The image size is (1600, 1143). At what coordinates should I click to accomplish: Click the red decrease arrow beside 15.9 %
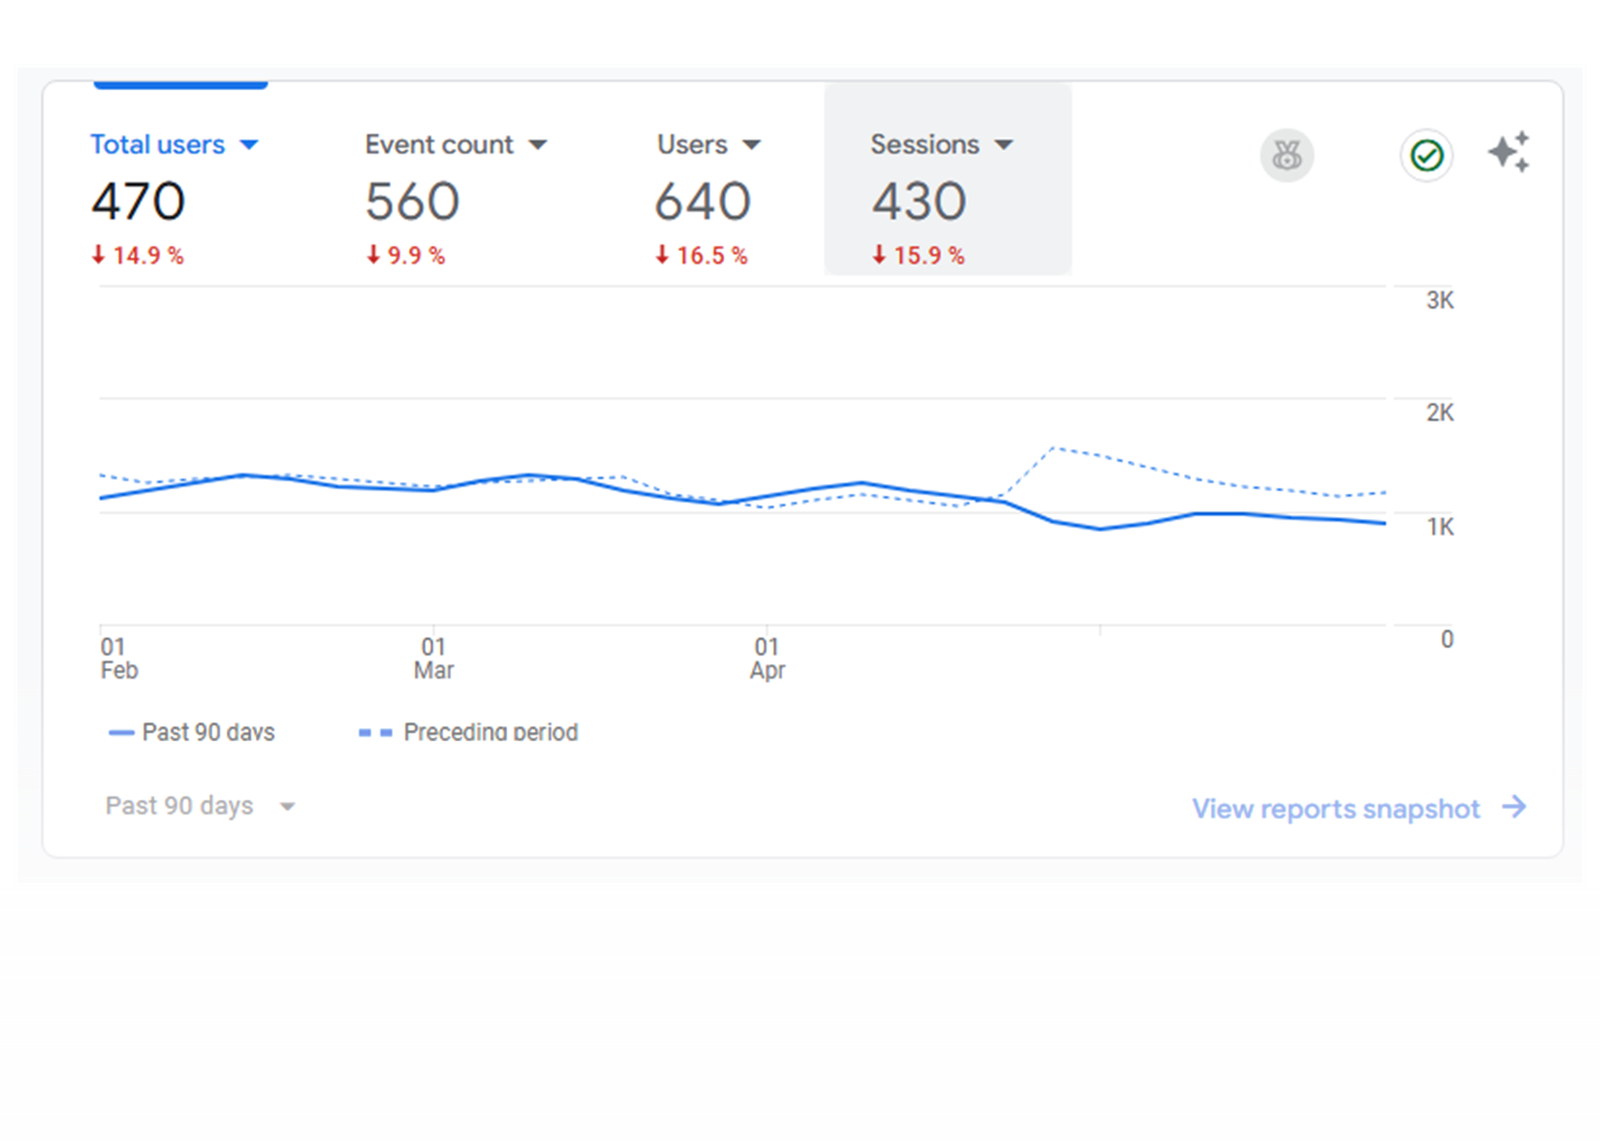pyautogui.click(x=877, y=255)
